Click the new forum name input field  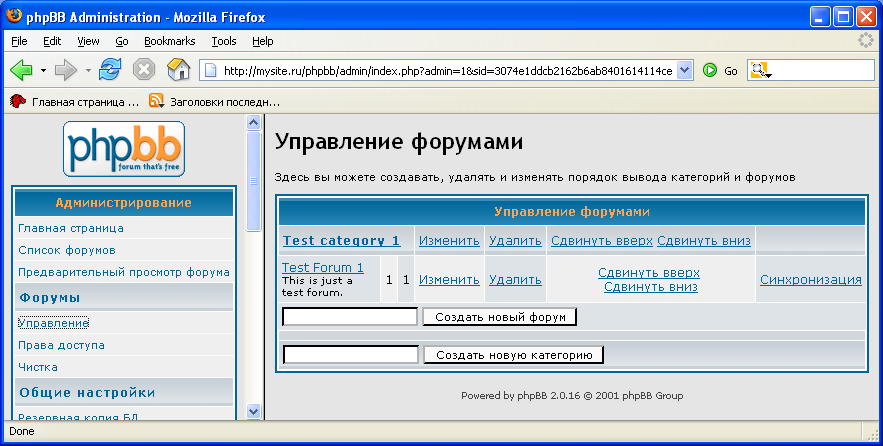click(x=350, y=316)
